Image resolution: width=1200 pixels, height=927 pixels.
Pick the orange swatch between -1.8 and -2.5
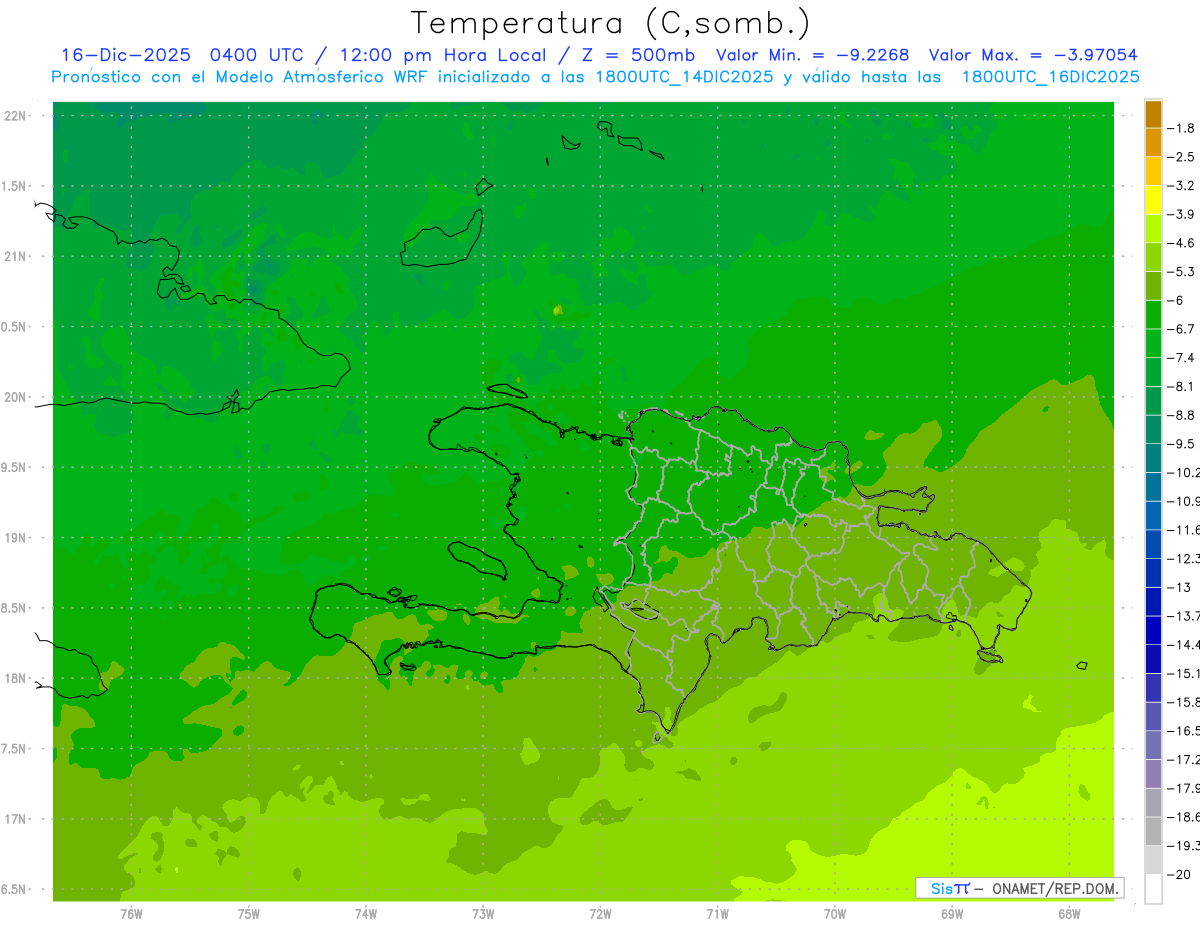point(1153,143)
